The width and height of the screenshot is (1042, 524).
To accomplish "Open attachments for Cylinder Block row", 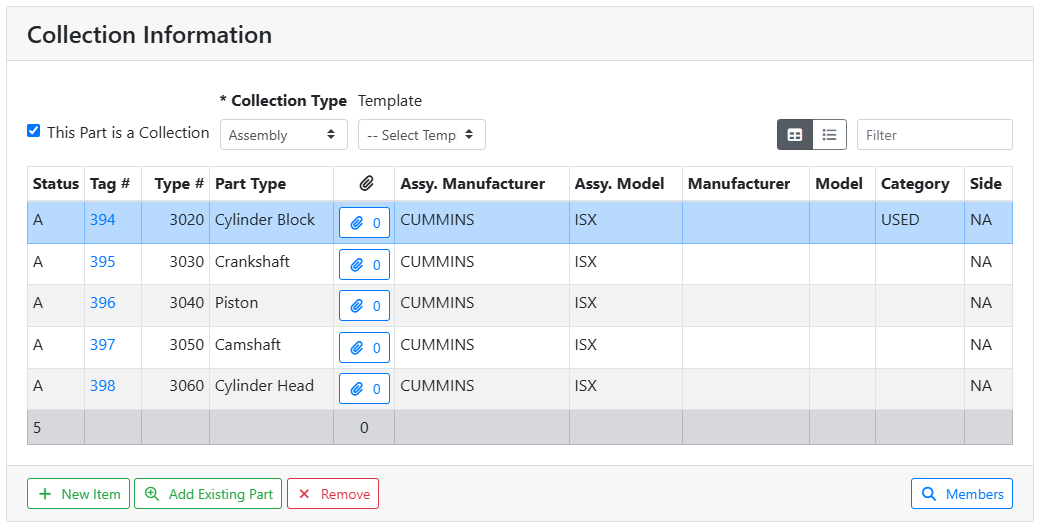I will (364, 223).
